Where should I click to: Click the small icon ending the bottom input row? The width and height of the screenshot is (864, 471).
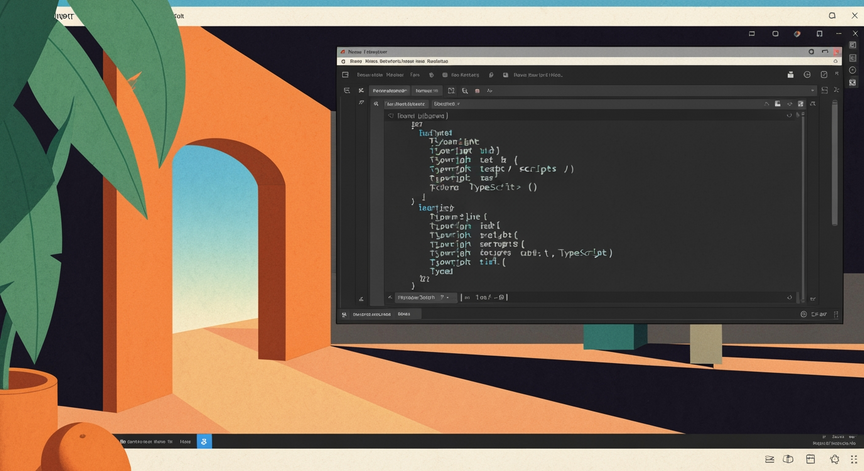pyautogui.click(x=790, y=297)
